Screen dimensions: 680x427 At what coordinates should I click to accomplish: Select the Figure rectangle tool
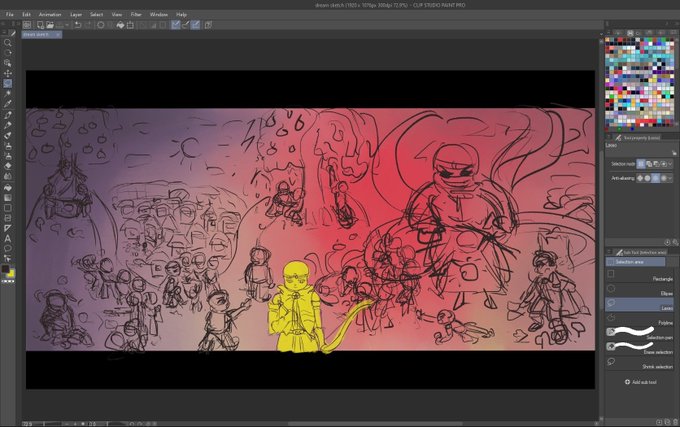point(7,208)
